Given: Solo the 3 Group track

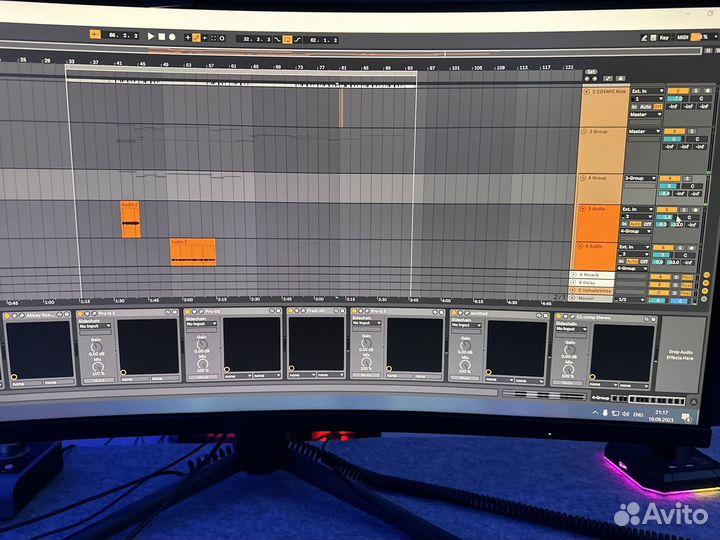Looking at the screenshot, I should pos(689,131).
